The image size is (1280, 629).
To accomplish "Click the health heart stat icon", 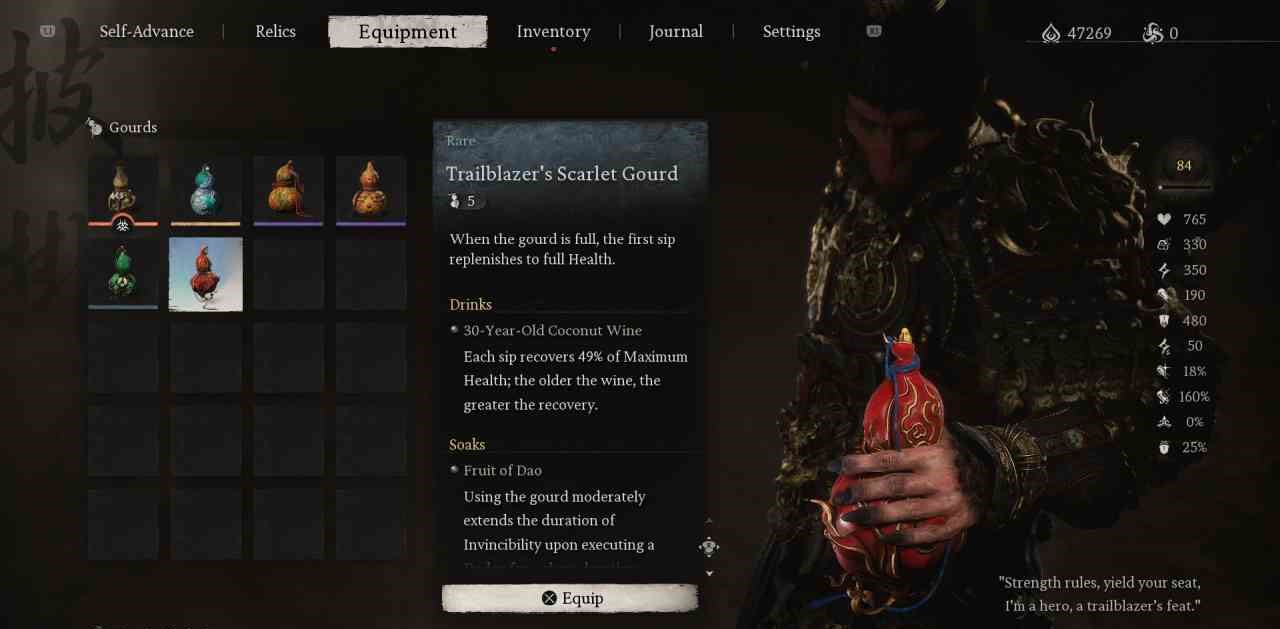I will [1163, 219].
